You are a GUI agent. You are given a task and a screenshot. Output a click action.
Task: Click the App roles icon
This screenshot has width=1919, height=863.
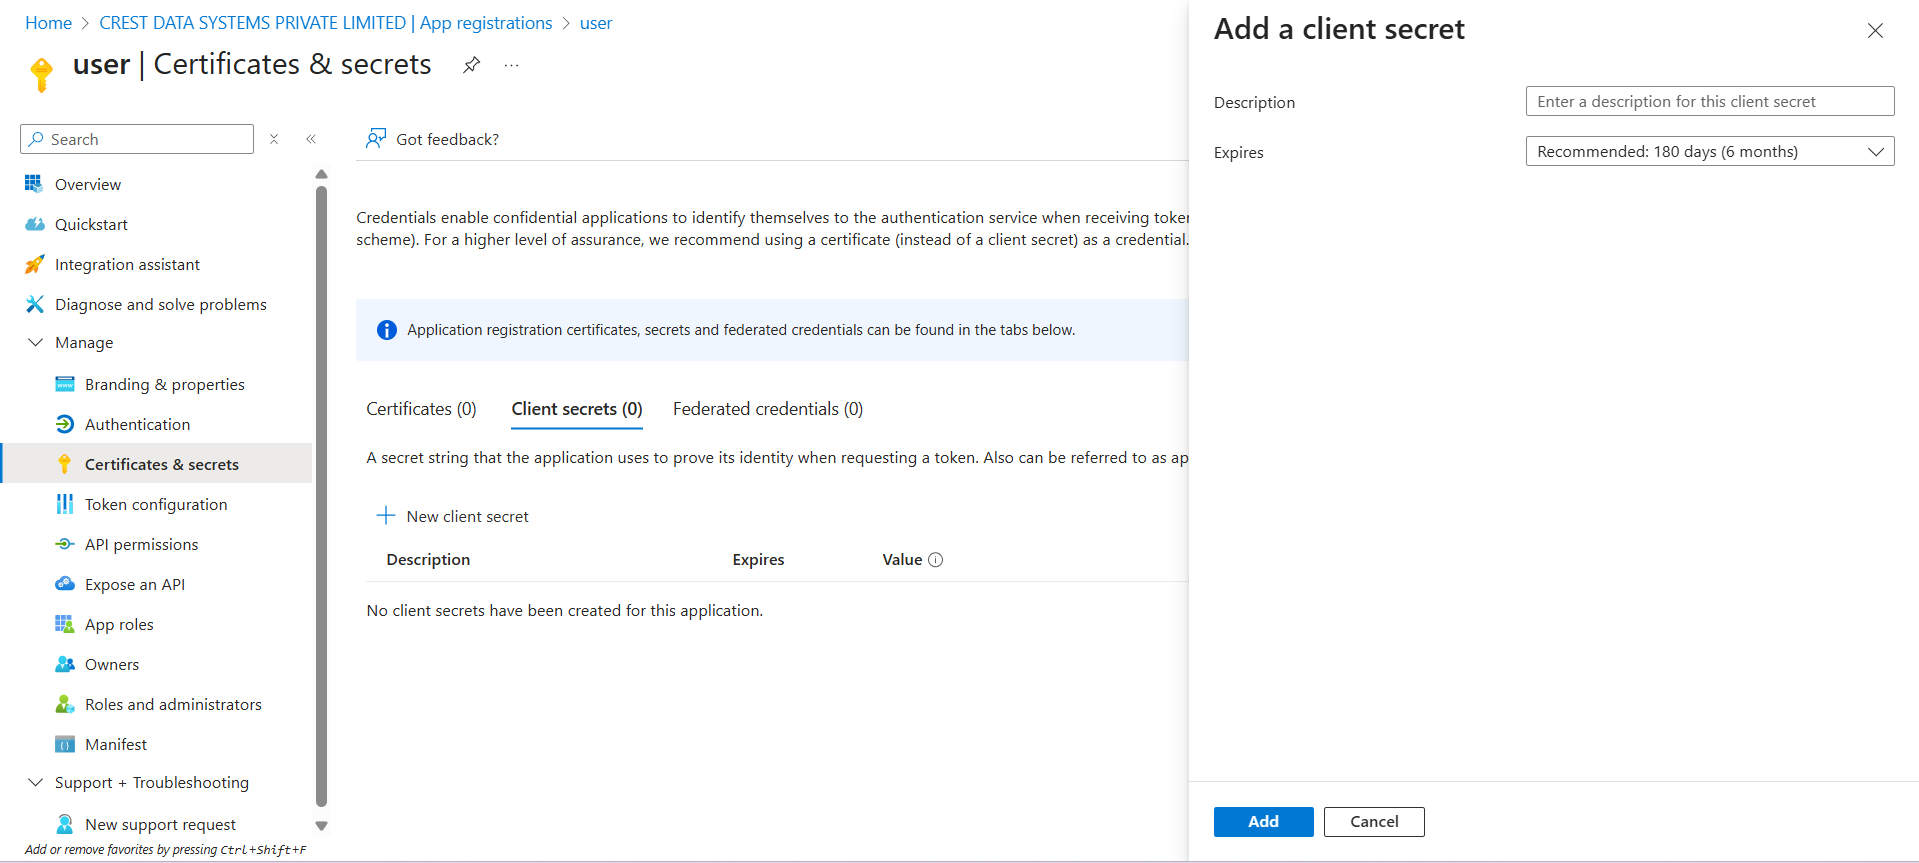tap(65, 624)
